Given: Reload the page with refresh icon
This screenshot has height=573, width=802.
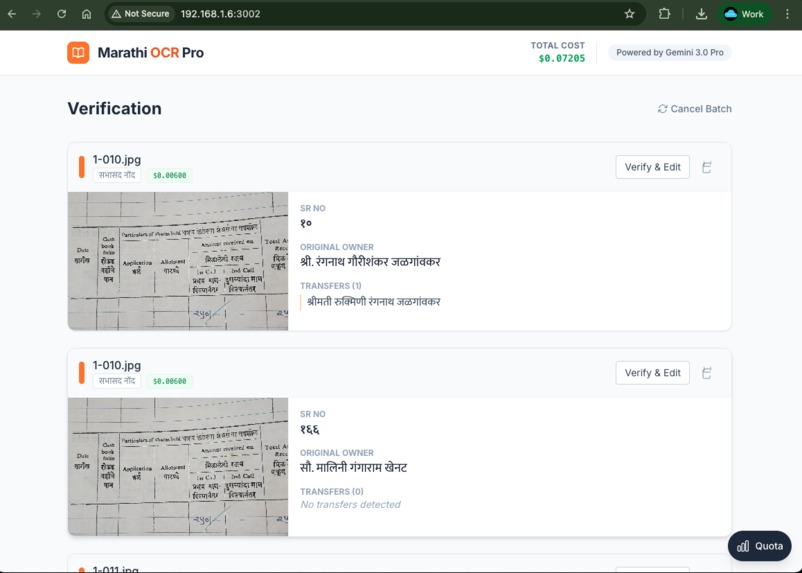Looking at the screenshot, I should pos(61,14).
